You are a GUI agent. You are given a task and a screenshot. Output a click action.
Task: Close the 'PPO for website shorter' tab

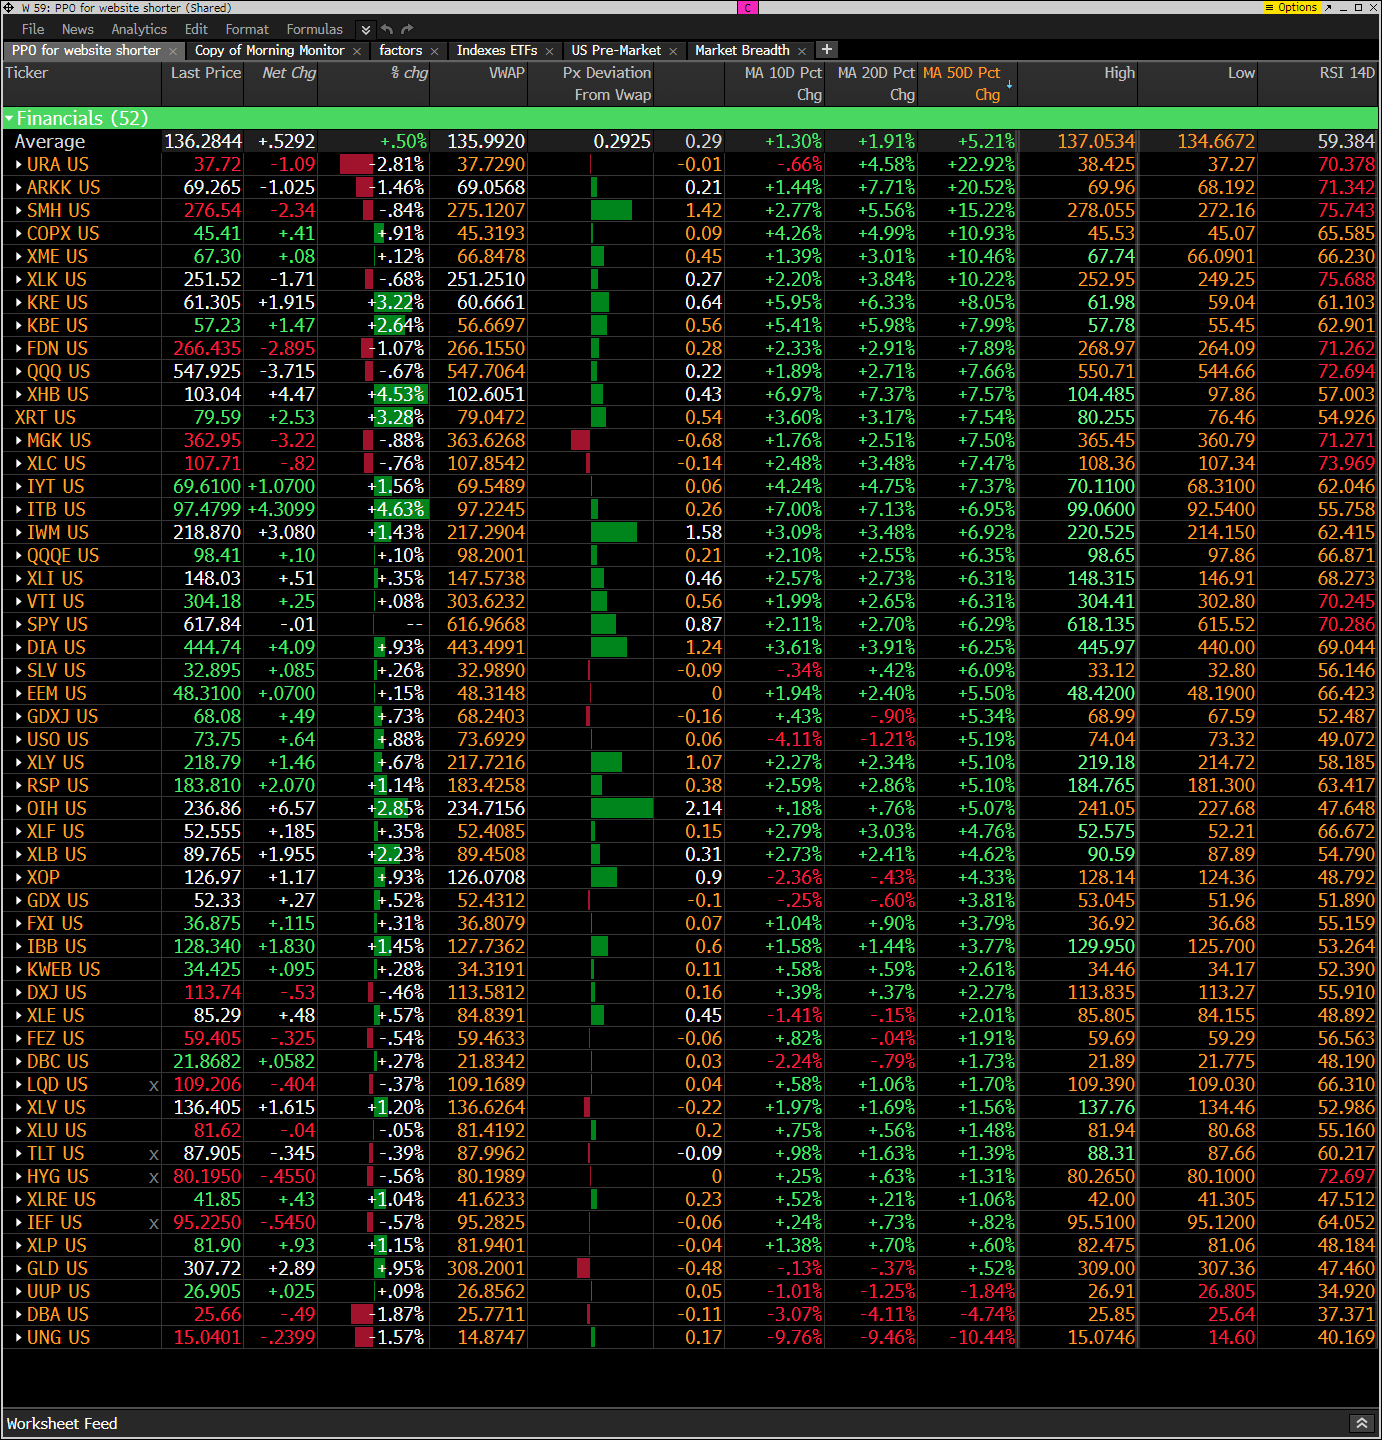[x=173, y=51]
